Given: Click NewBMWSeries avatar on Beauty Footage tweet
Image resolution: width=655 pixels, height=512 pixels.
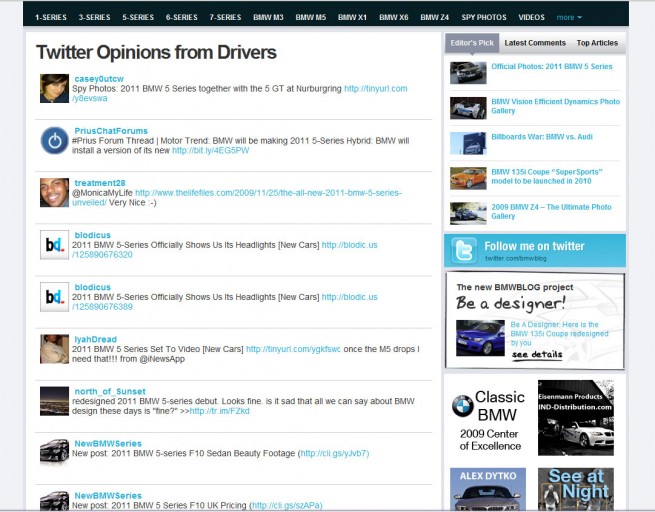Looking at the screenshot, I should click(54, 452).
